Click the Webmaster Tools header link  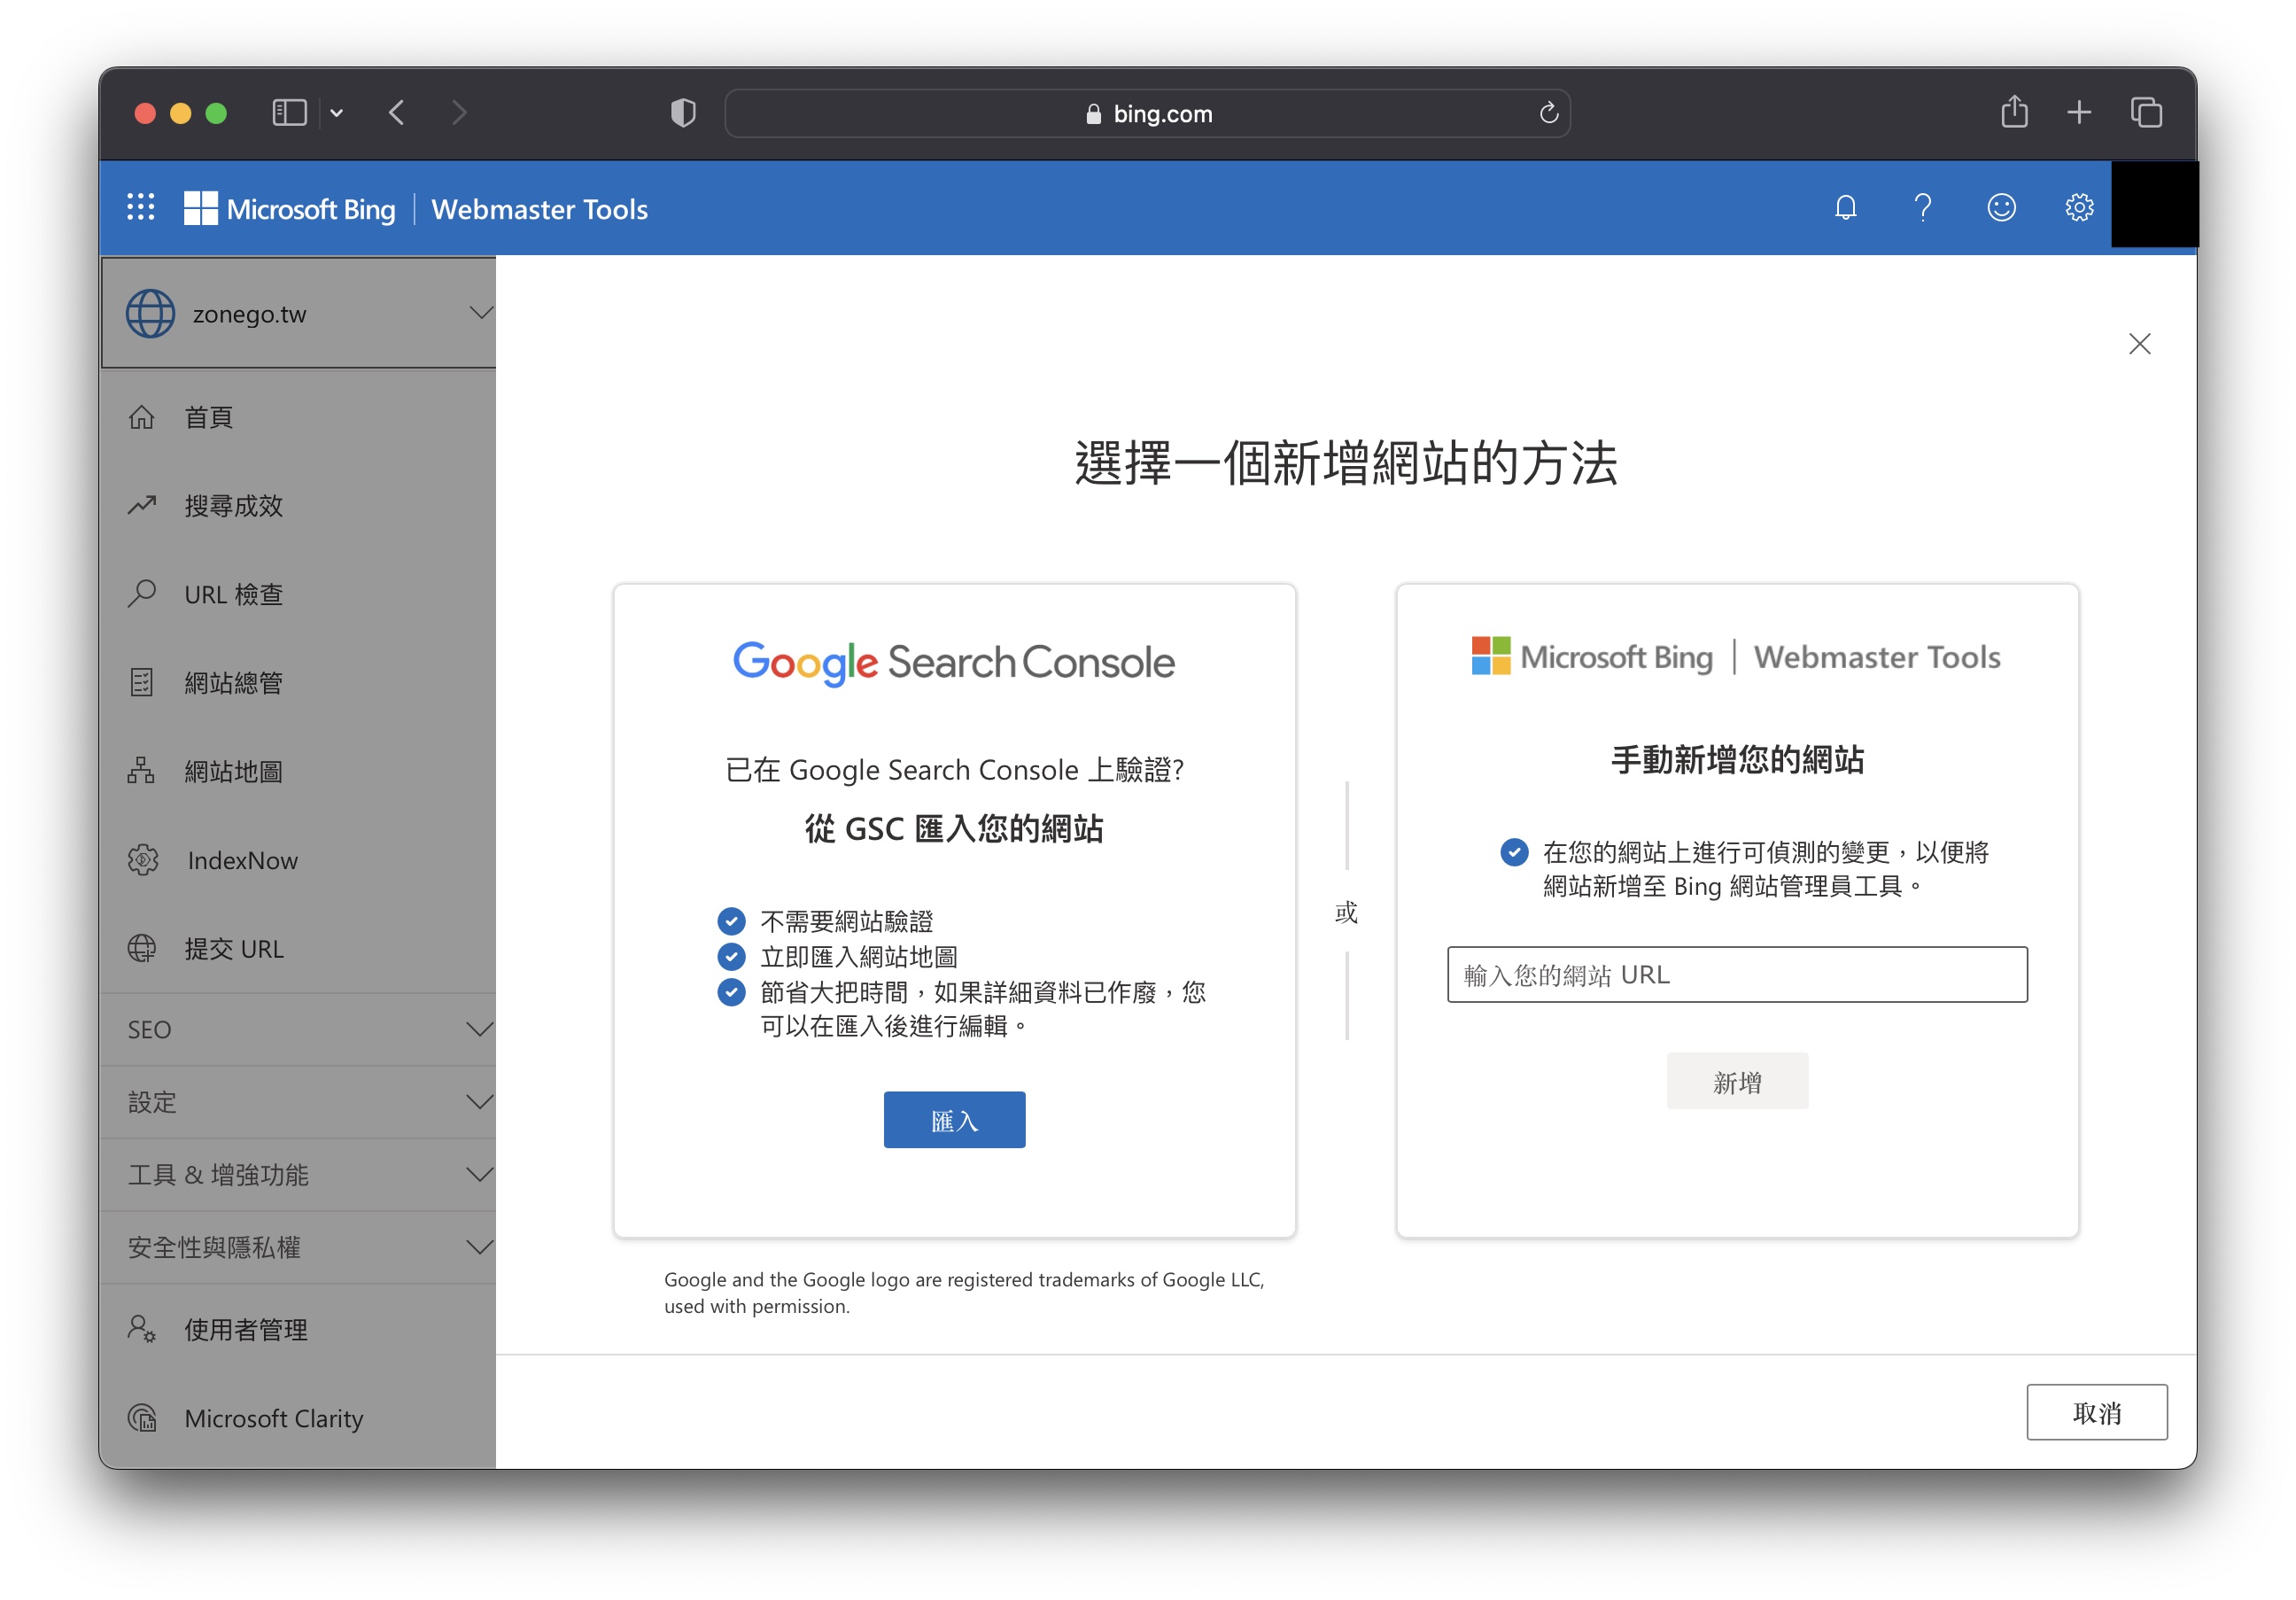click(539, 209)
